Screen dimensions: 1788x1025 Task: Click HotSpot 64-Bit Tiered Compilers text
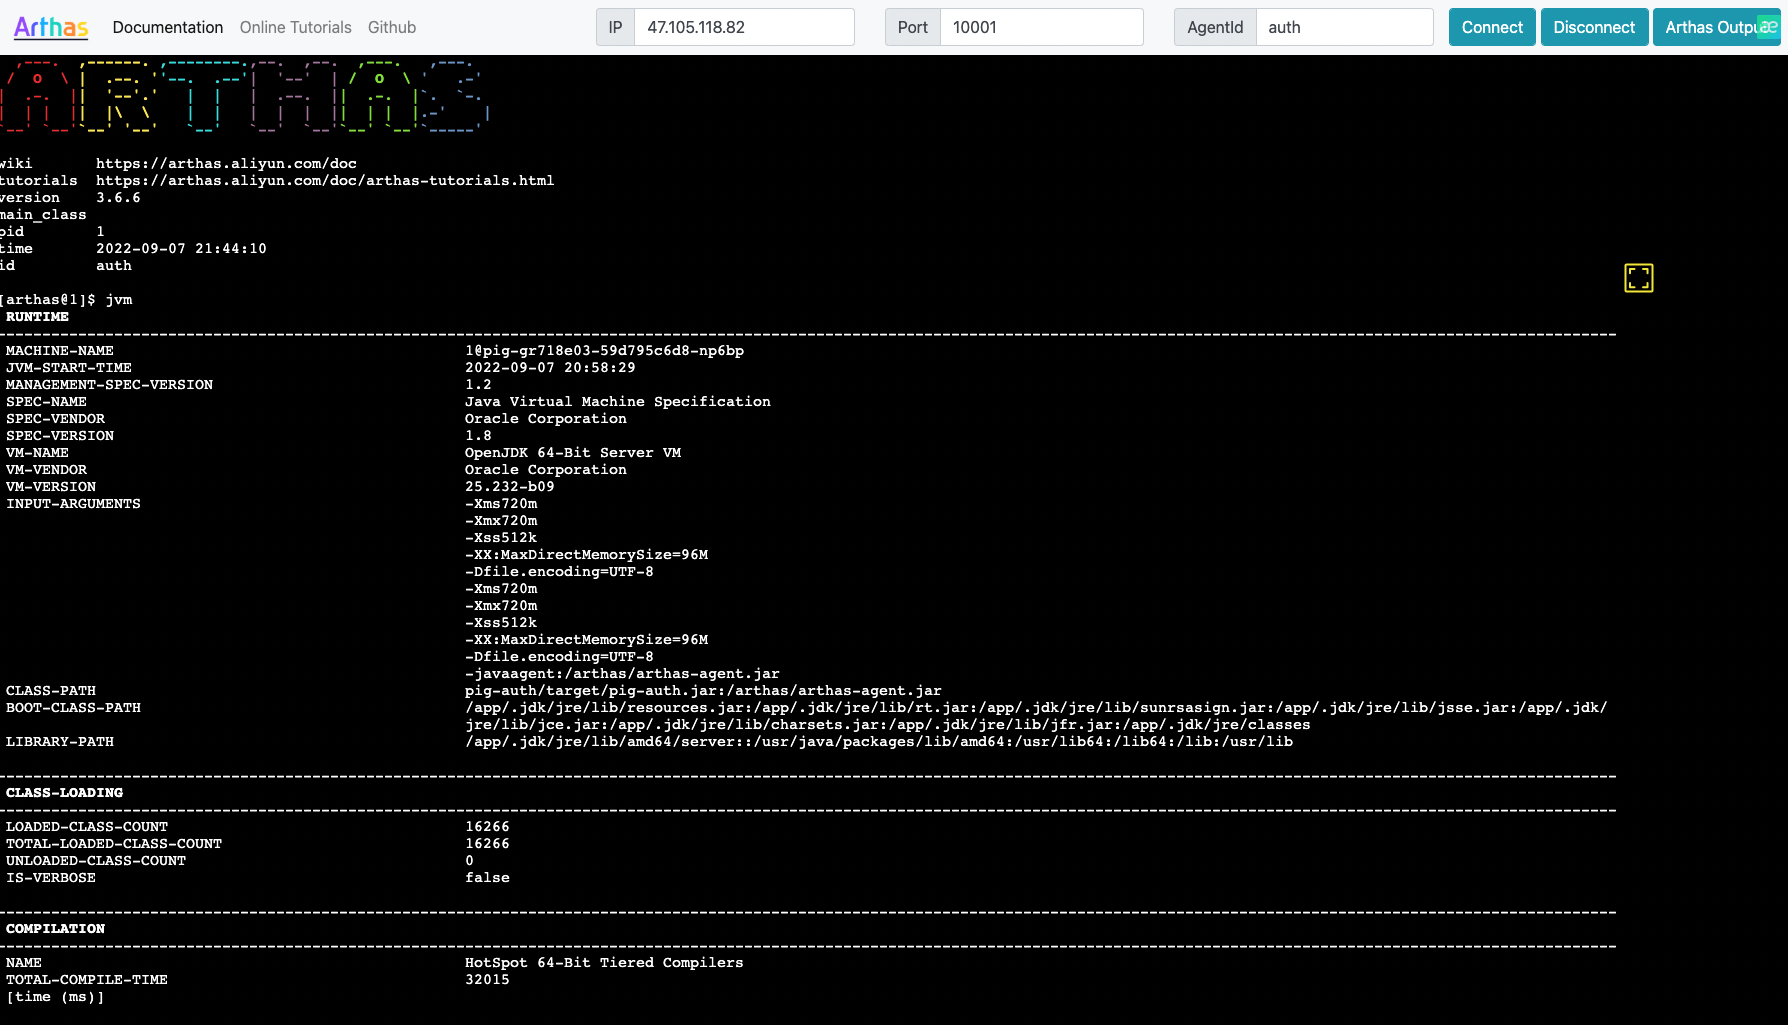pyautogui.click(x=604, y=963)
